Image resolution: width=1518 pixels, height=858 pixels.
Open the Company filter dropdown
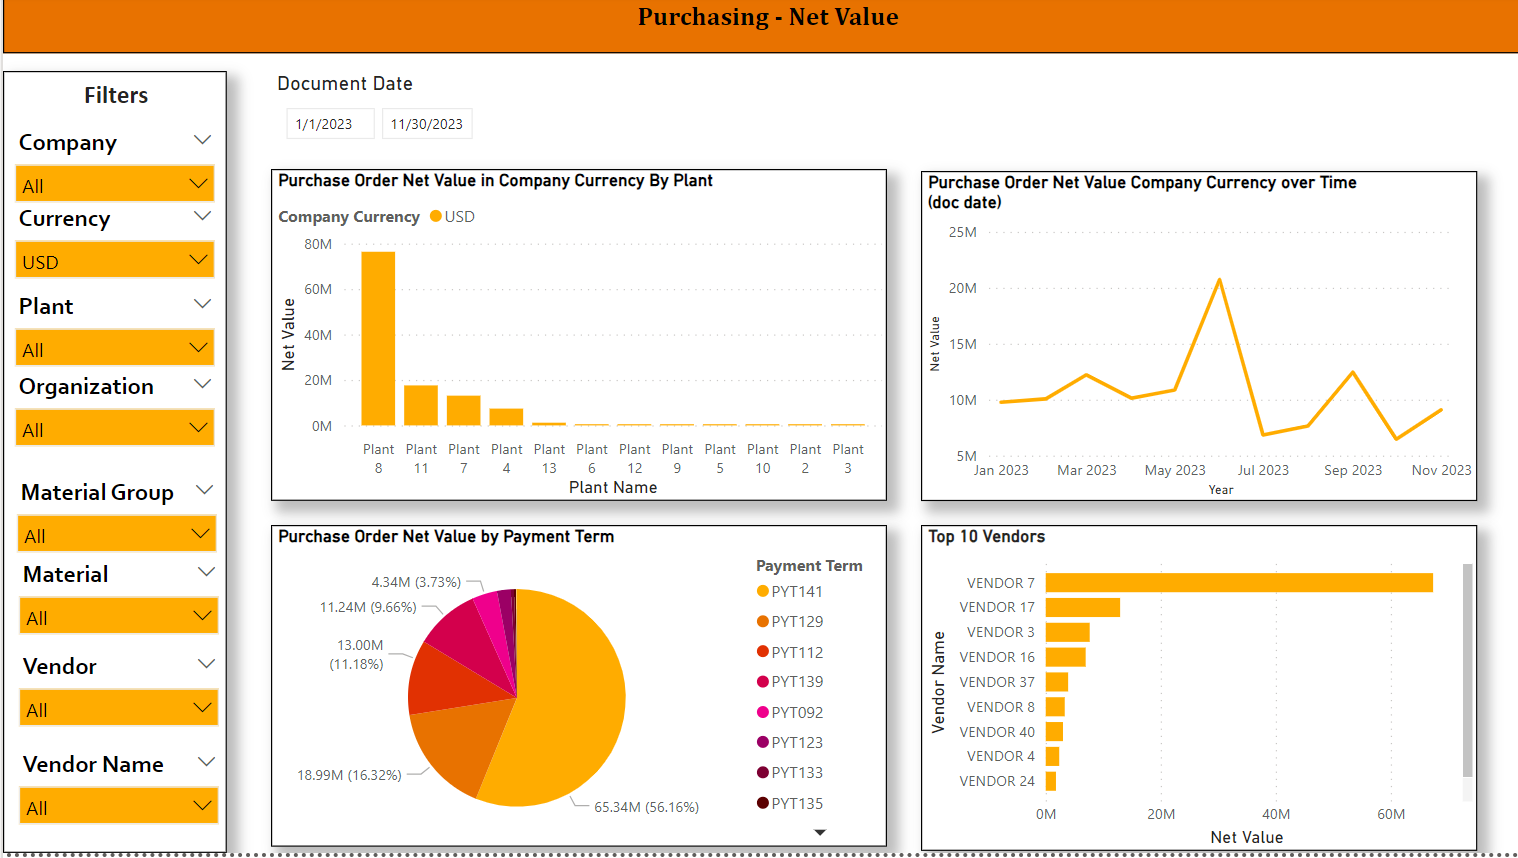(114, 183)
